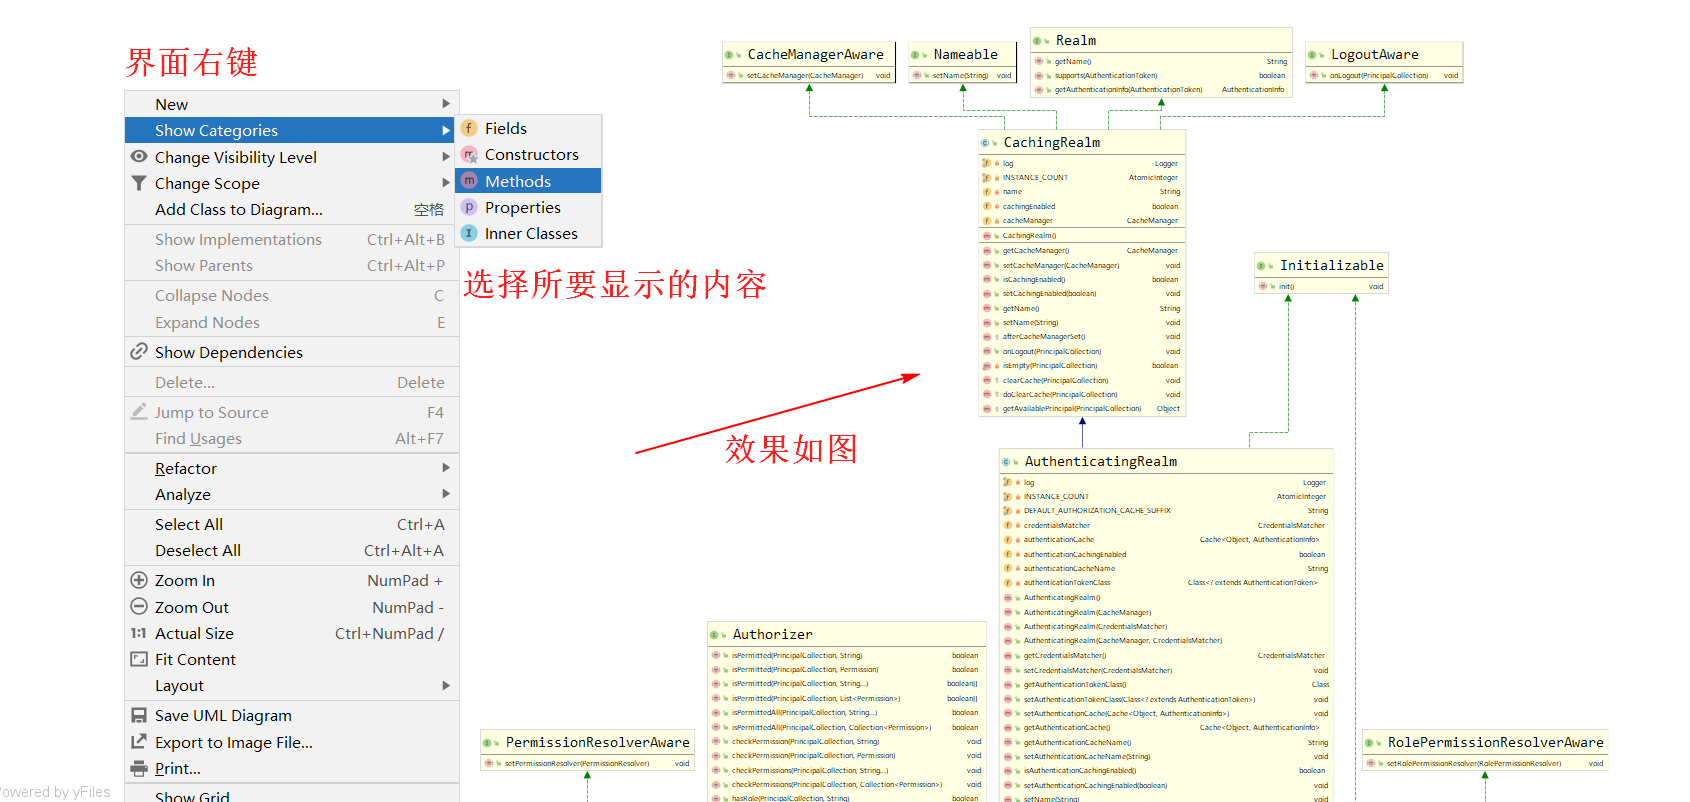Image resolution: width=1690 pixels, height=802 pixels.
Task: Click the Constructors category icon
Action: (x=469, y=155)
